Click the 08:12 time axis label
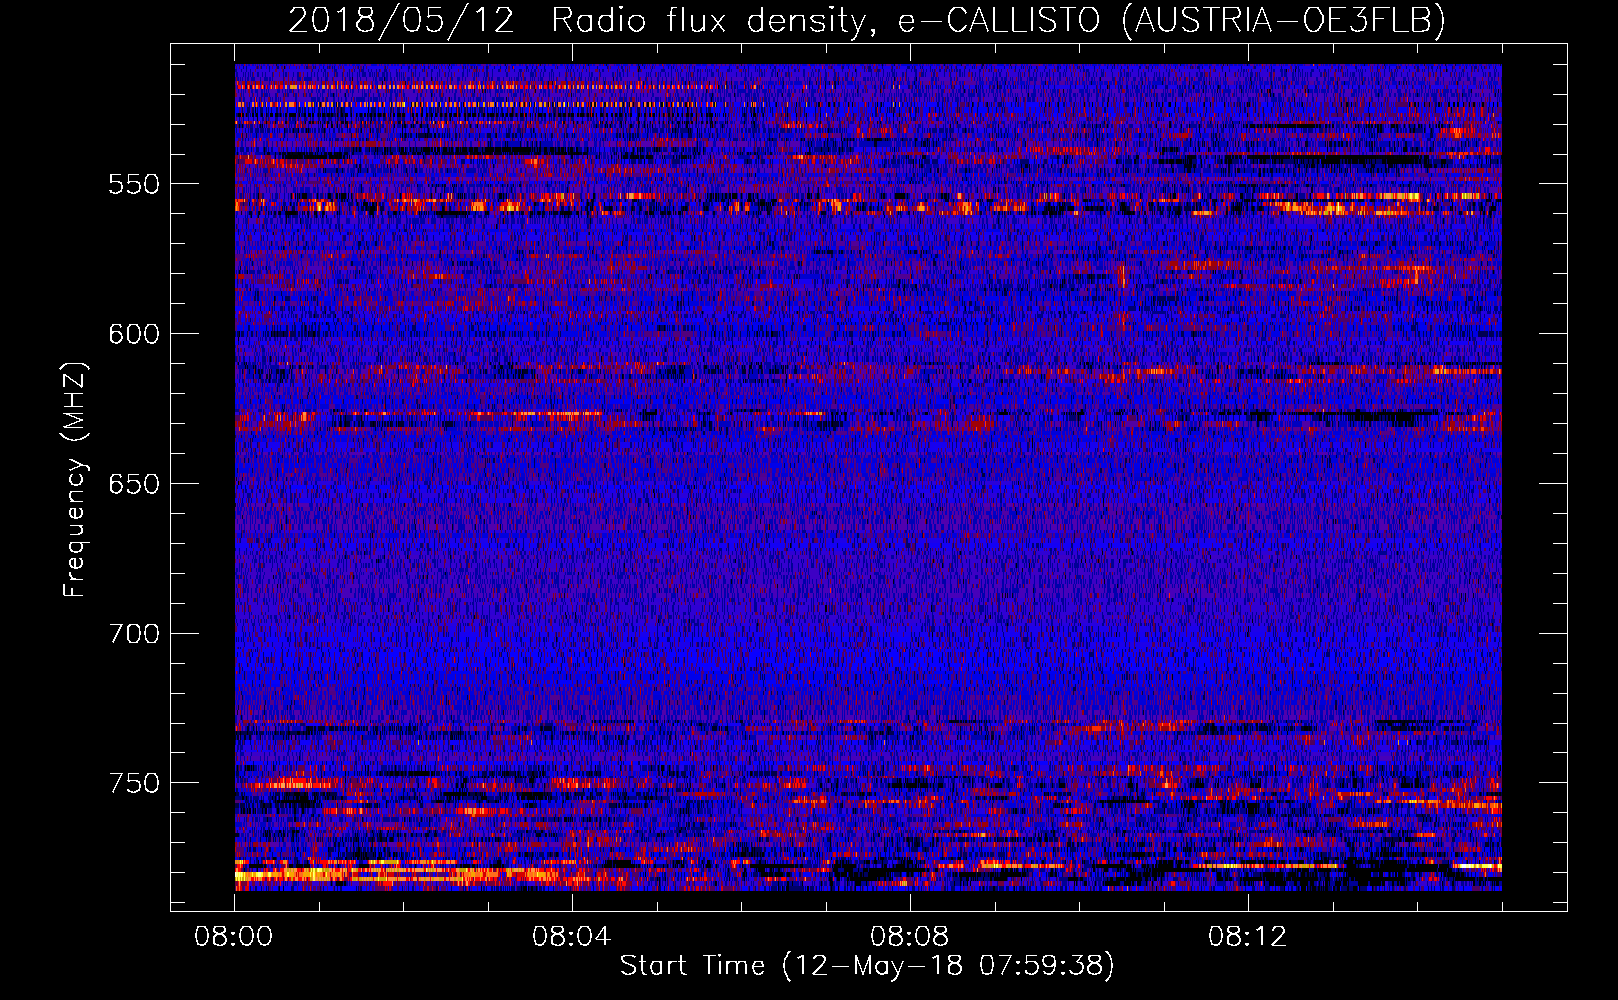 tap(1248, 937)
